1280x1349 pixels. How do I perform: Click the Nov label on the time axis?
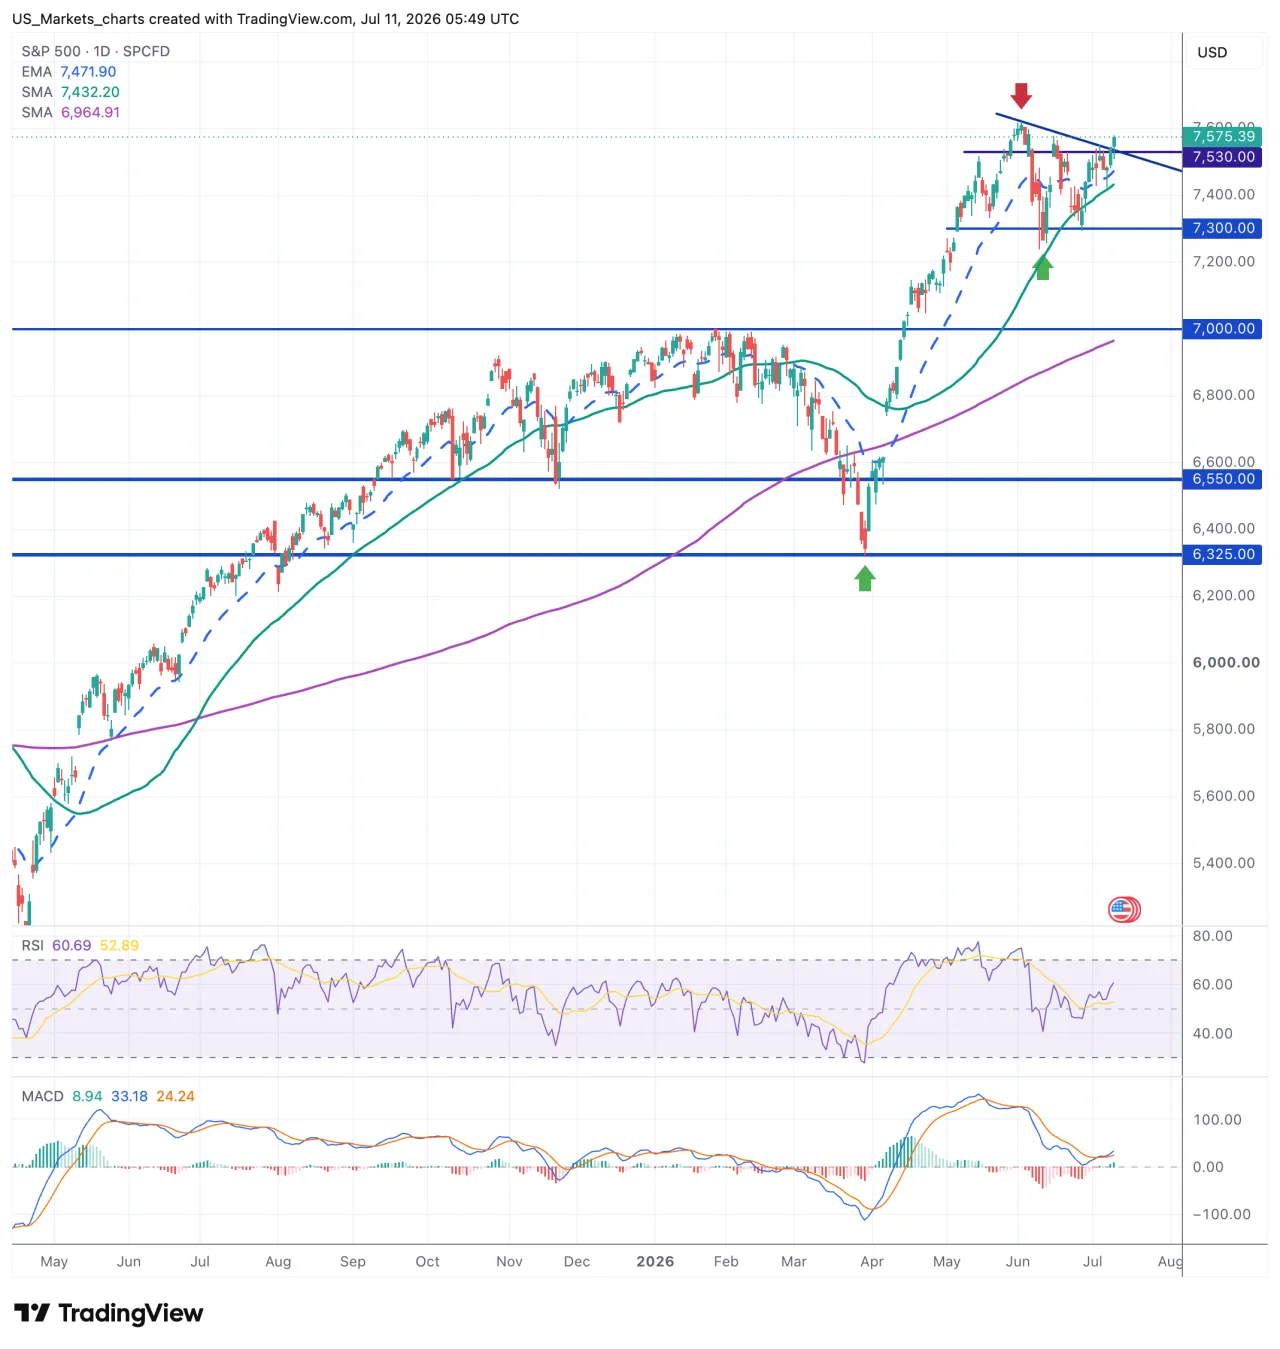coord(509,1261)
